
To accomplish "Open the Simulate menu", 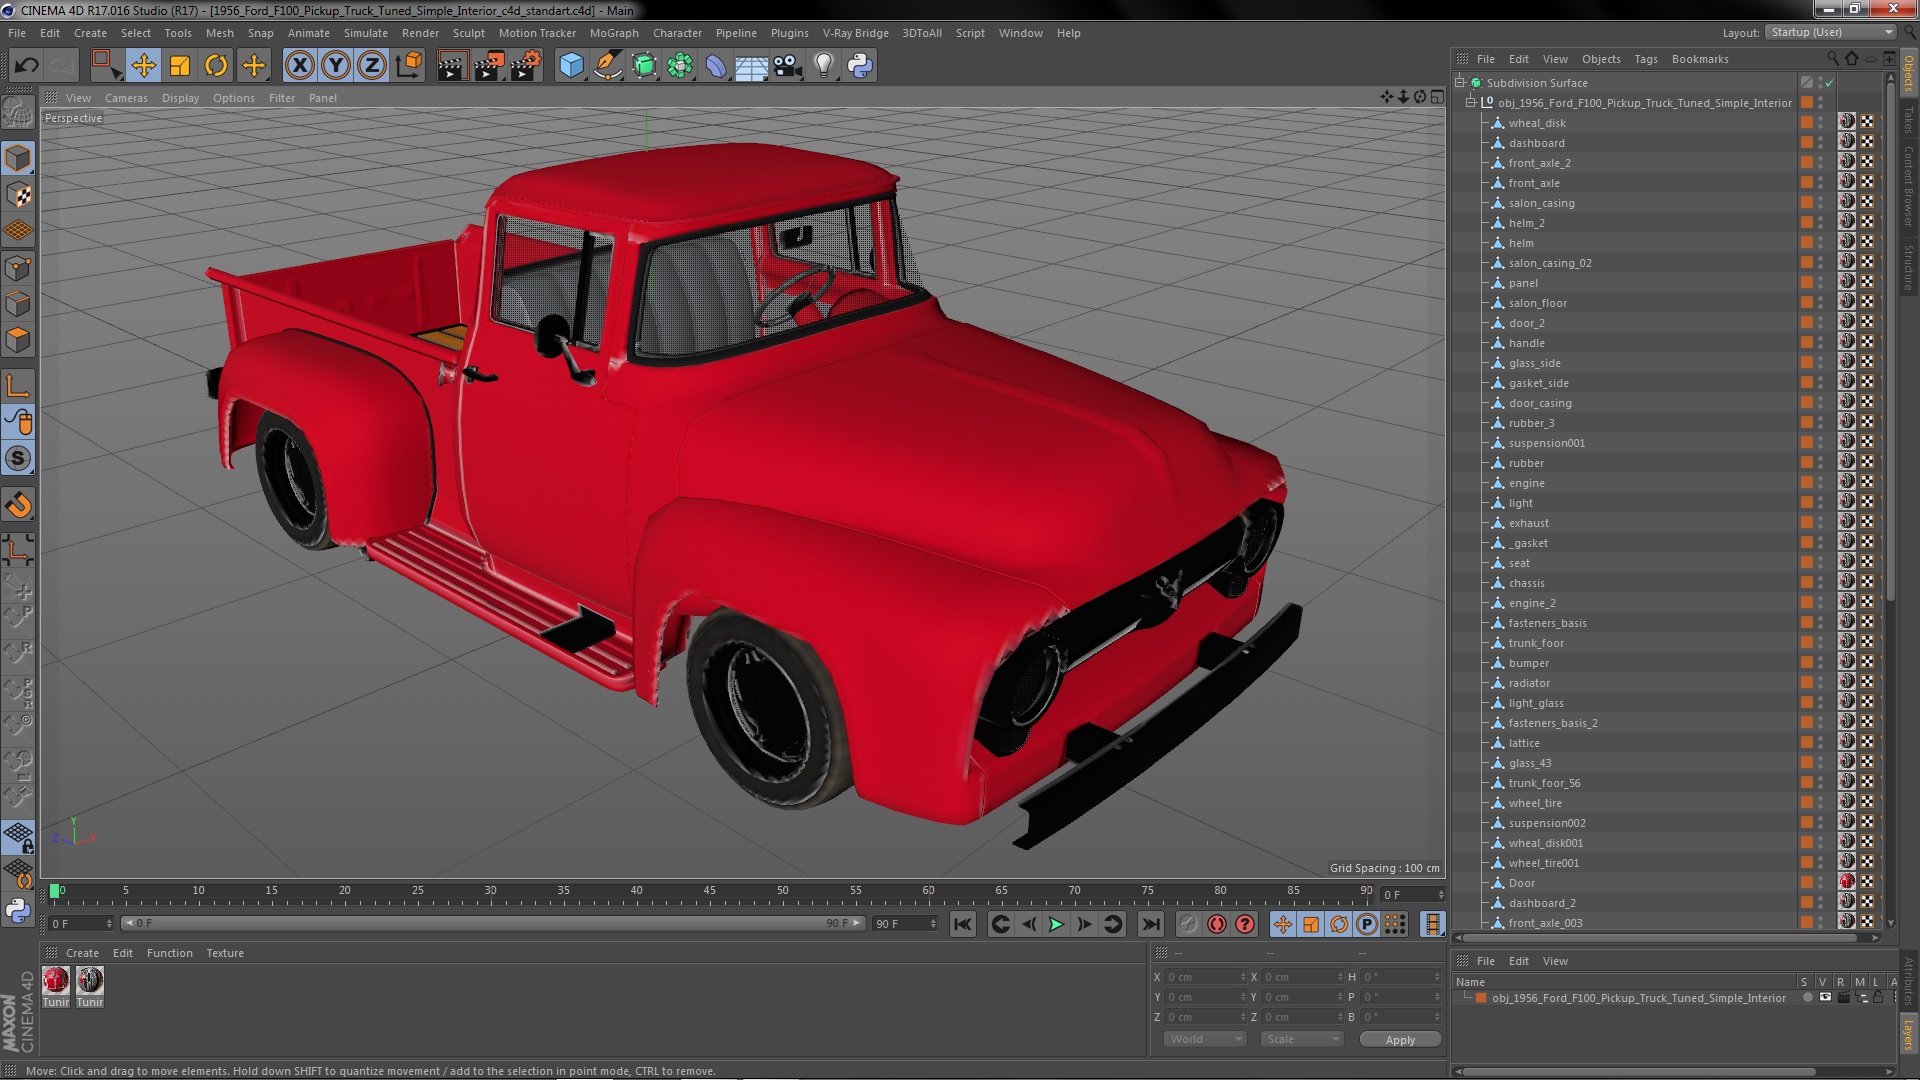I will click(x=365, y=33).
